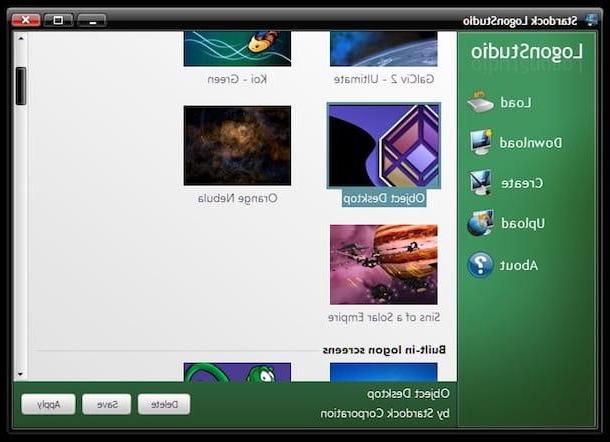Select the blue built-in logon thumbnail
Image resolution: width=610 pixels, height=442 pixels.
(x=384, y=372)
